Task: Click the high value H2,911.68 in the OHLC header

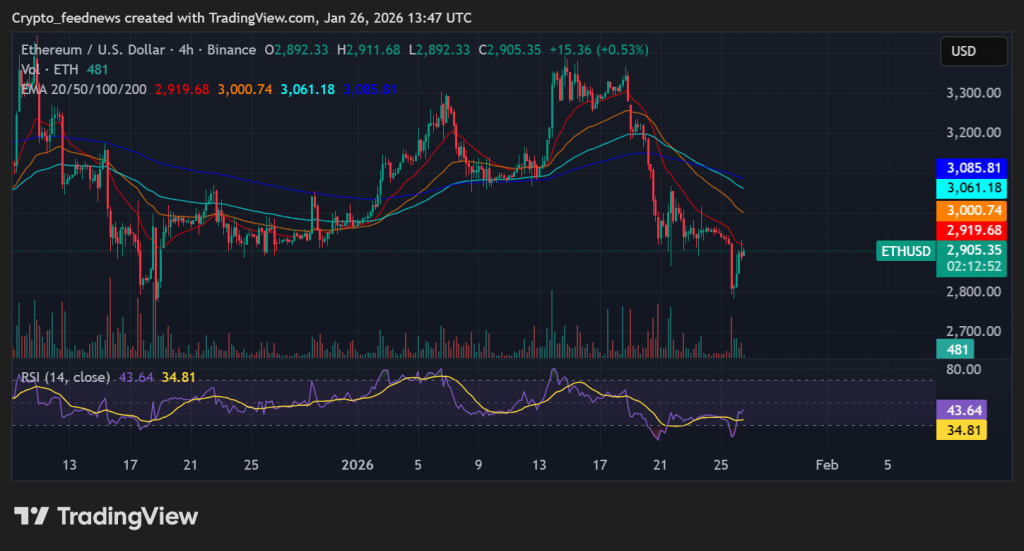Action: coord(368,50)
